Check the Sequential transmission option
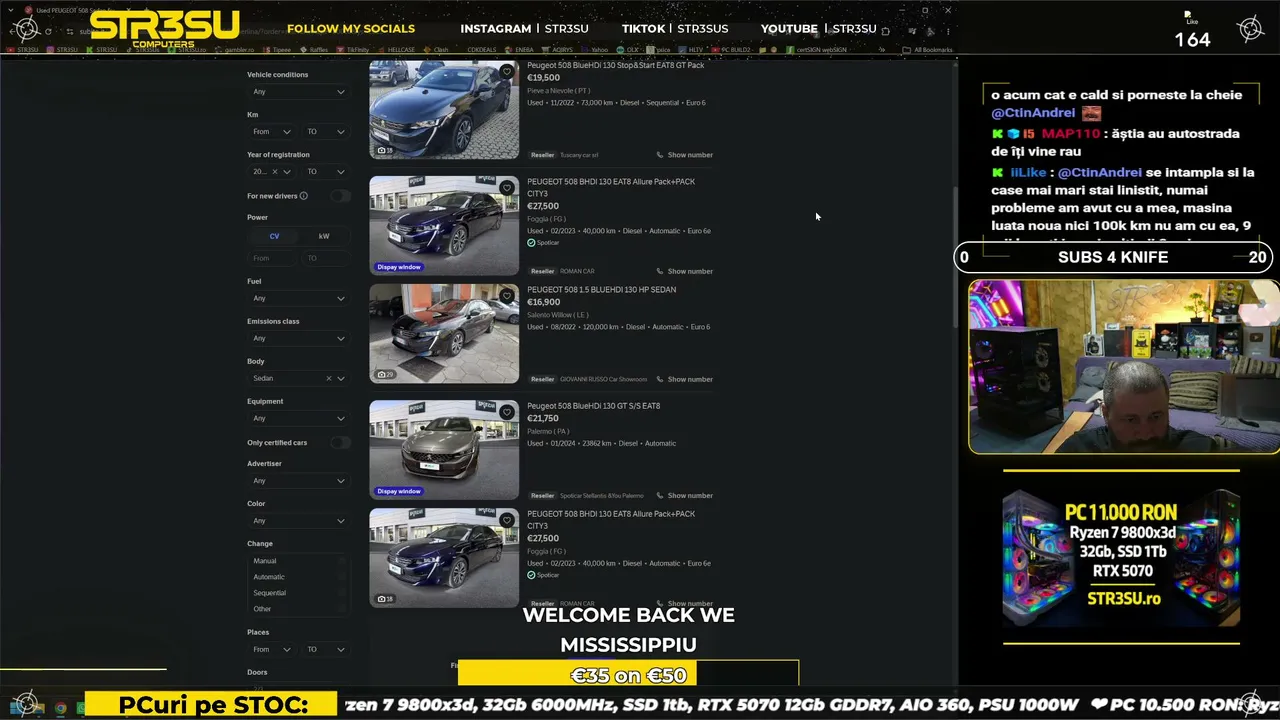 coord(342,593)
